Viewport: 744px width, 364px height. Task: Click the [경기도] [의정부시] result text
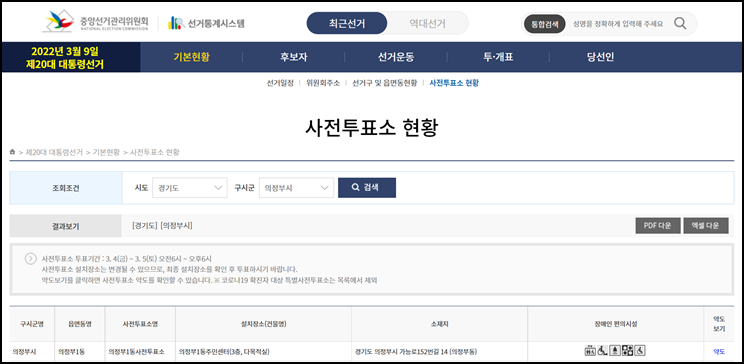pyautogui.click(x=162, y=226)
